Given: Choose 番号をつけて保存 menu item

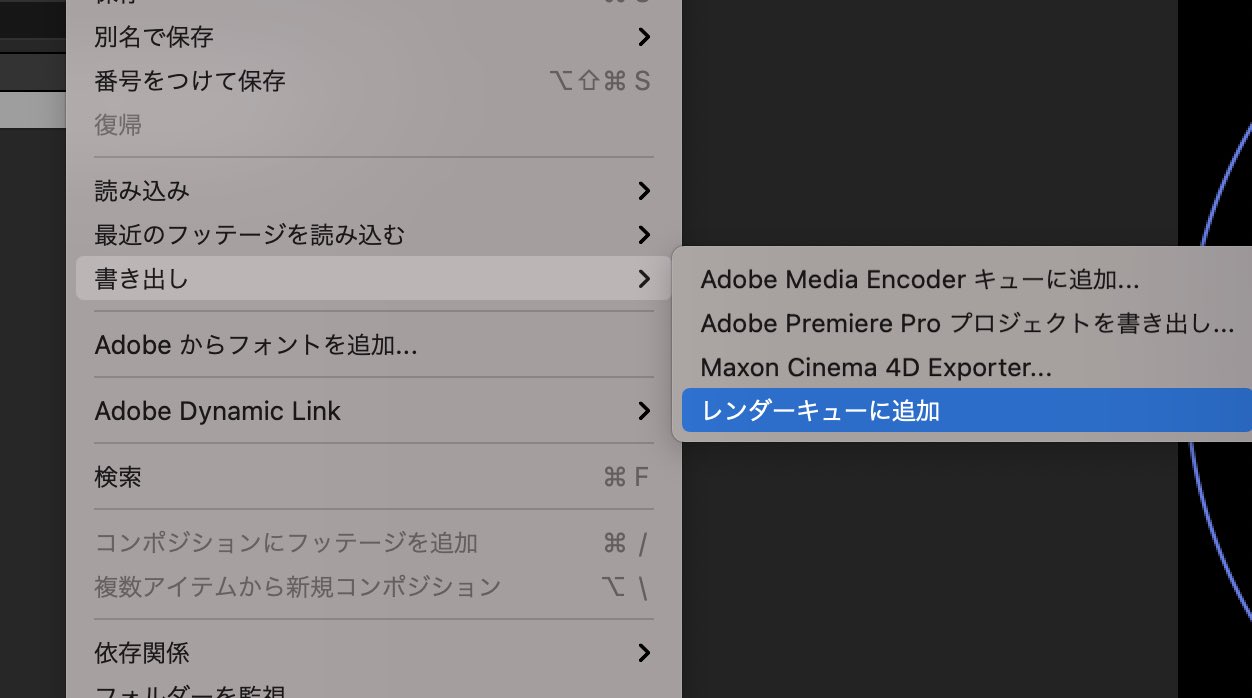Looking at the screenshot, I should 373,81.
